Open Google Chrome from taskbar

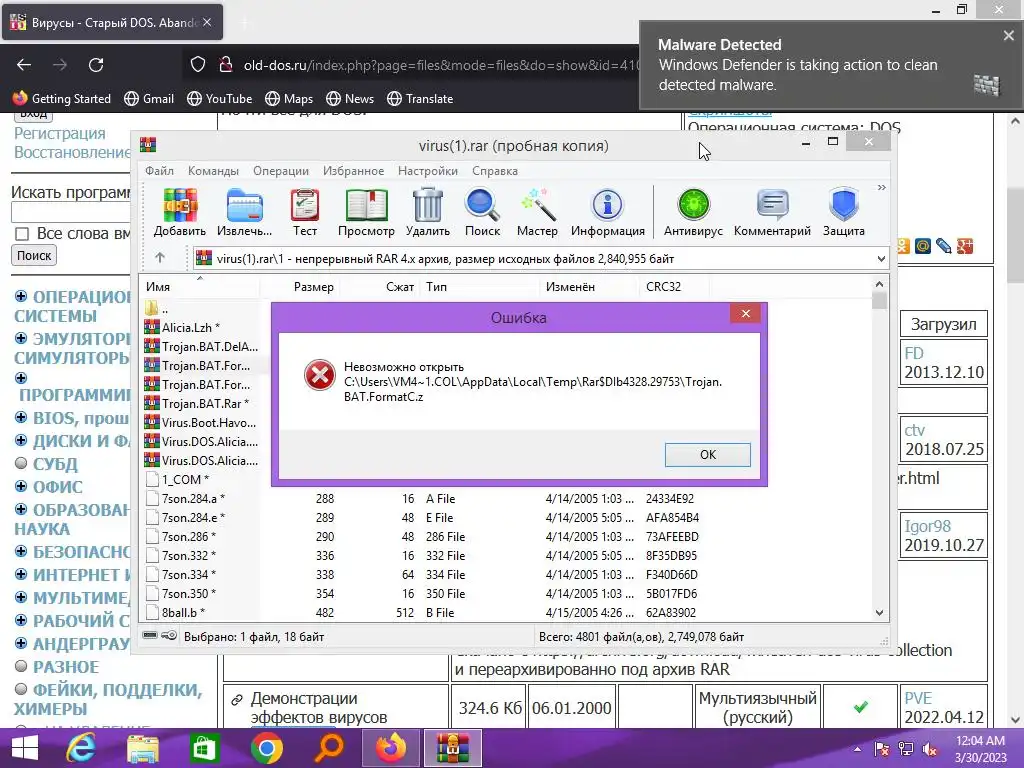tap(266, 748)
